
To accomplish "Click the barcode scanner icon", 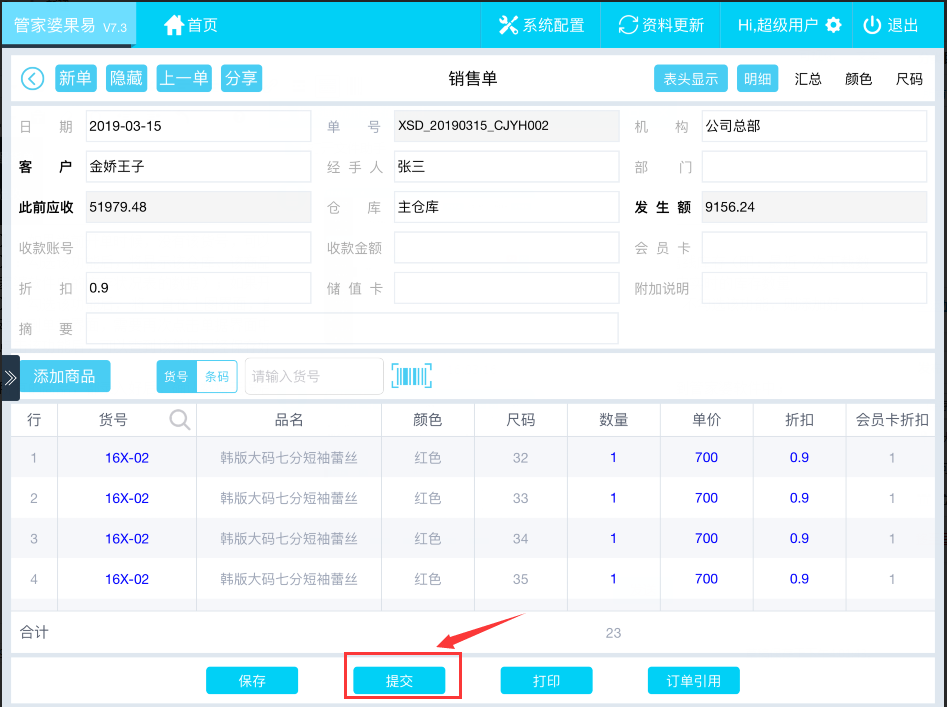I will (409, 376).
